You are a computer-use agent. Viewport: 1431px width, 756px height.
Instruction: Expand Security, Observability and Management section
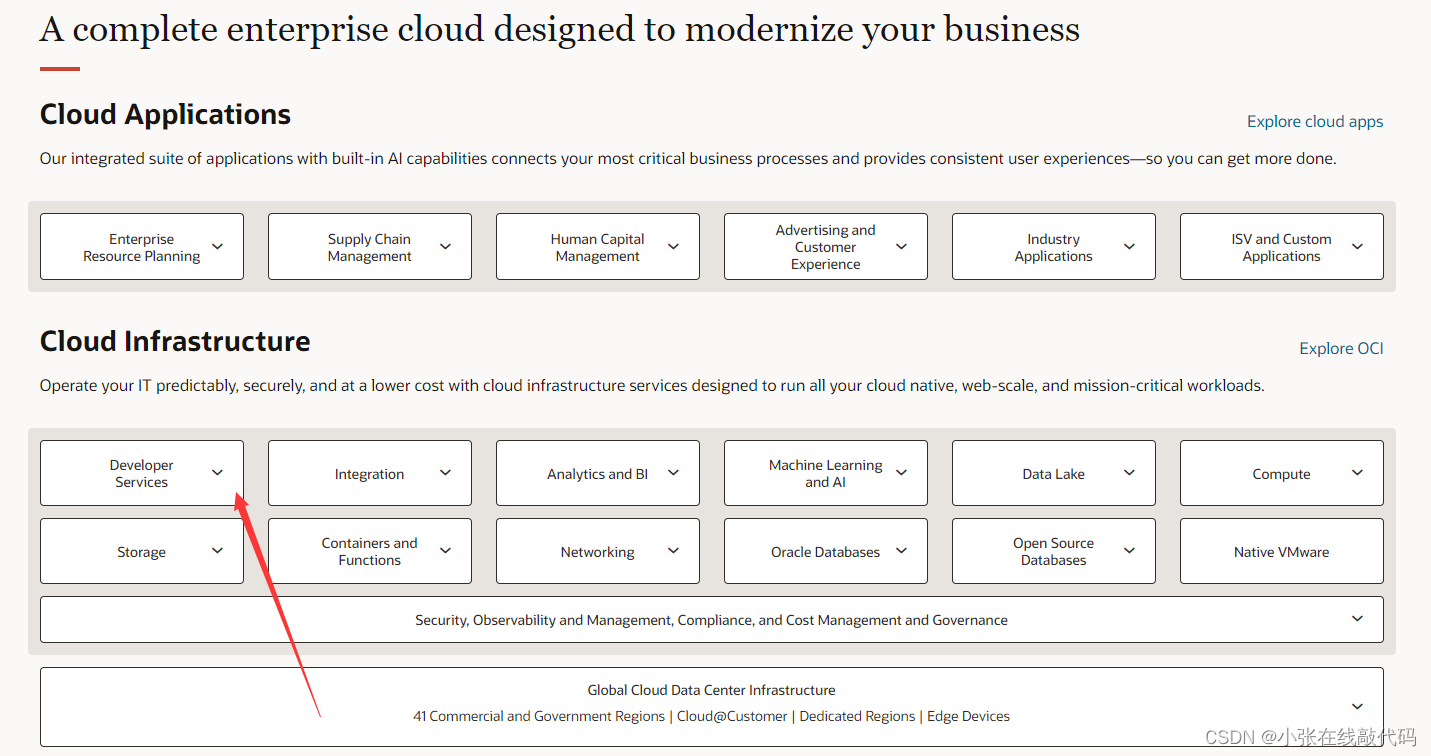(712, 620)
